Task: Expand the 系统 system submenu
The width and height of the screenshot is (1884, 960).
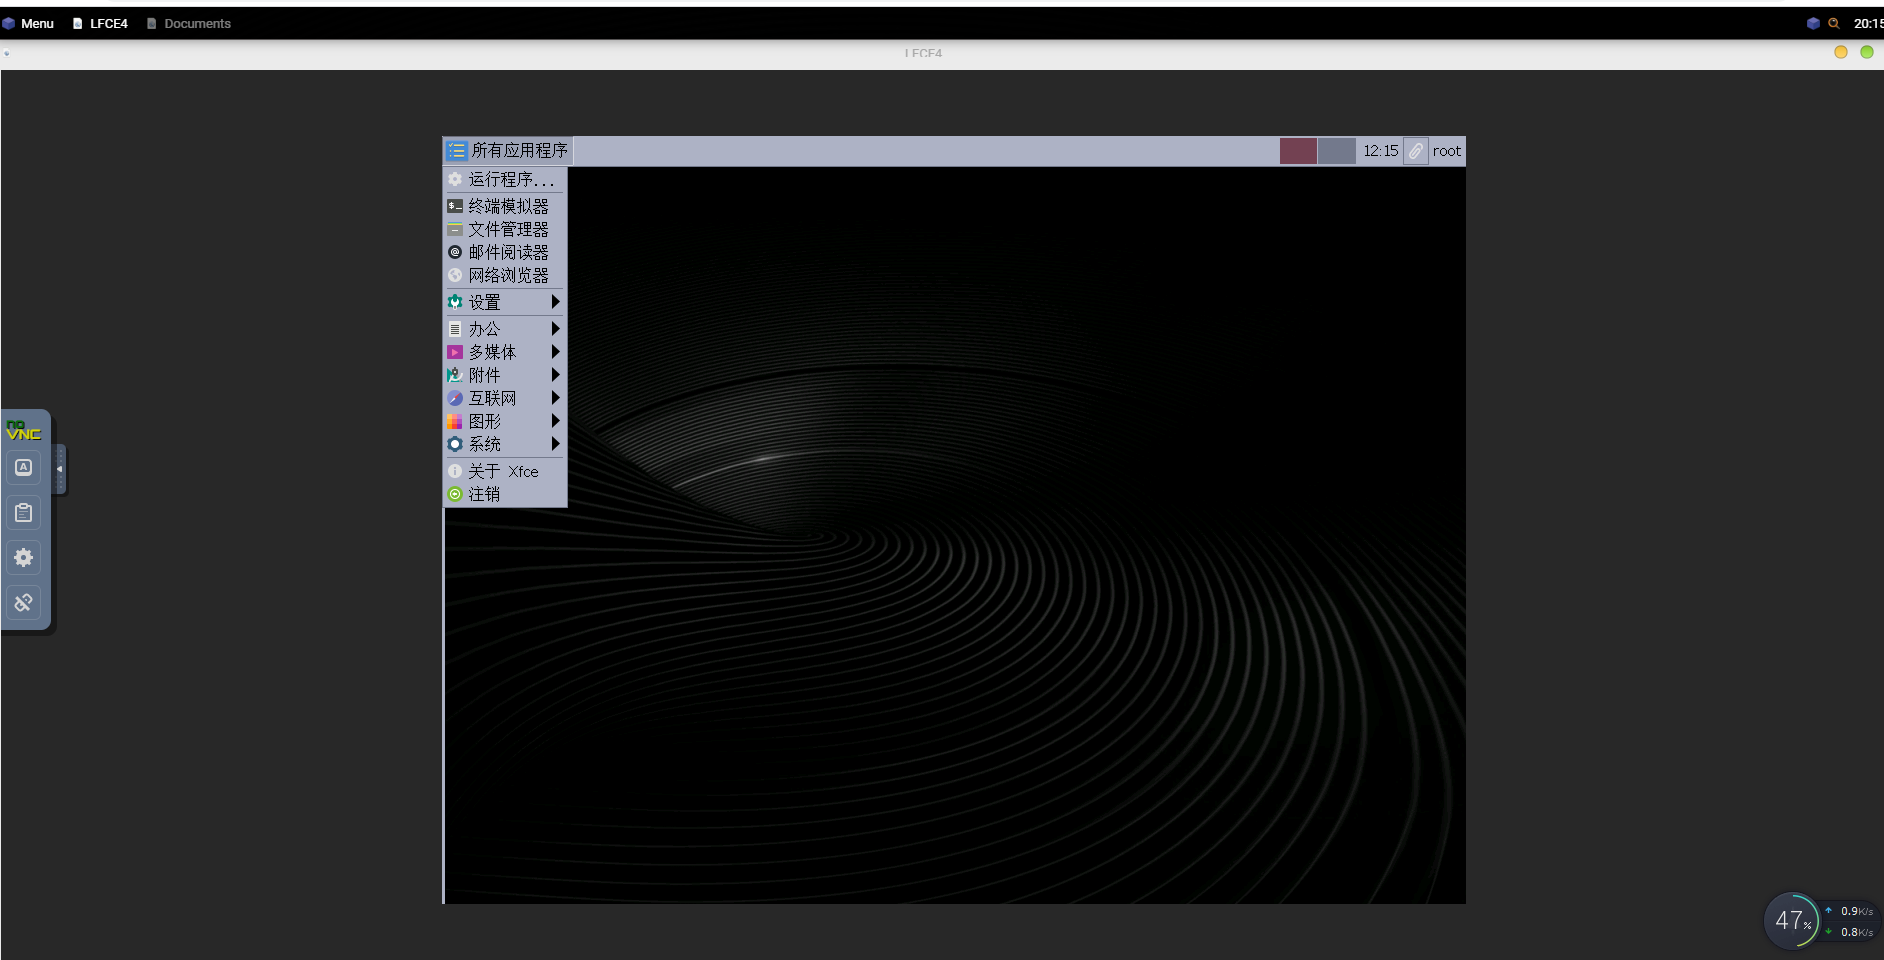Action: click(x=505, y=444)
